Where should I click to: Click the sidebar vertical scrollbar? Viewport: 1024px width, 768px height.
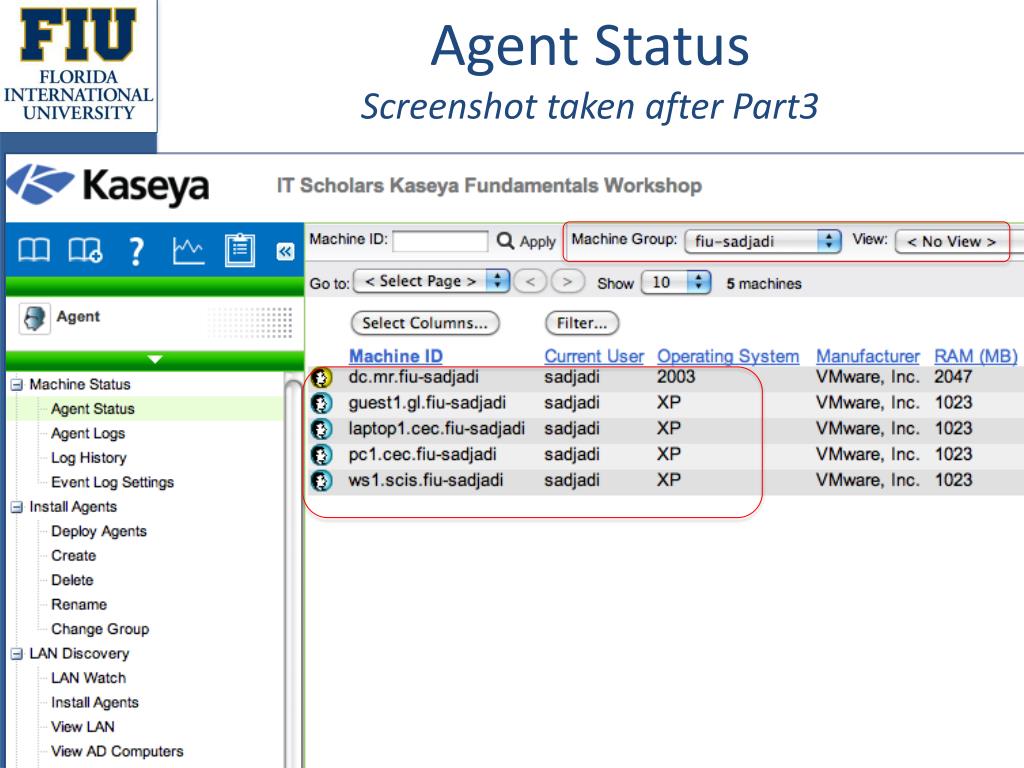pos(293,568)
